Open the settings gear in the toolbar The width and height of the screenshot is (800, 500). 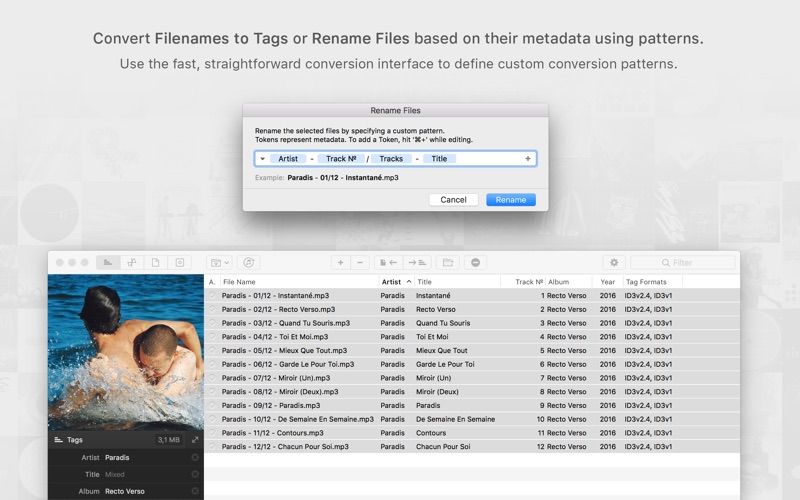tap(614, 262)
